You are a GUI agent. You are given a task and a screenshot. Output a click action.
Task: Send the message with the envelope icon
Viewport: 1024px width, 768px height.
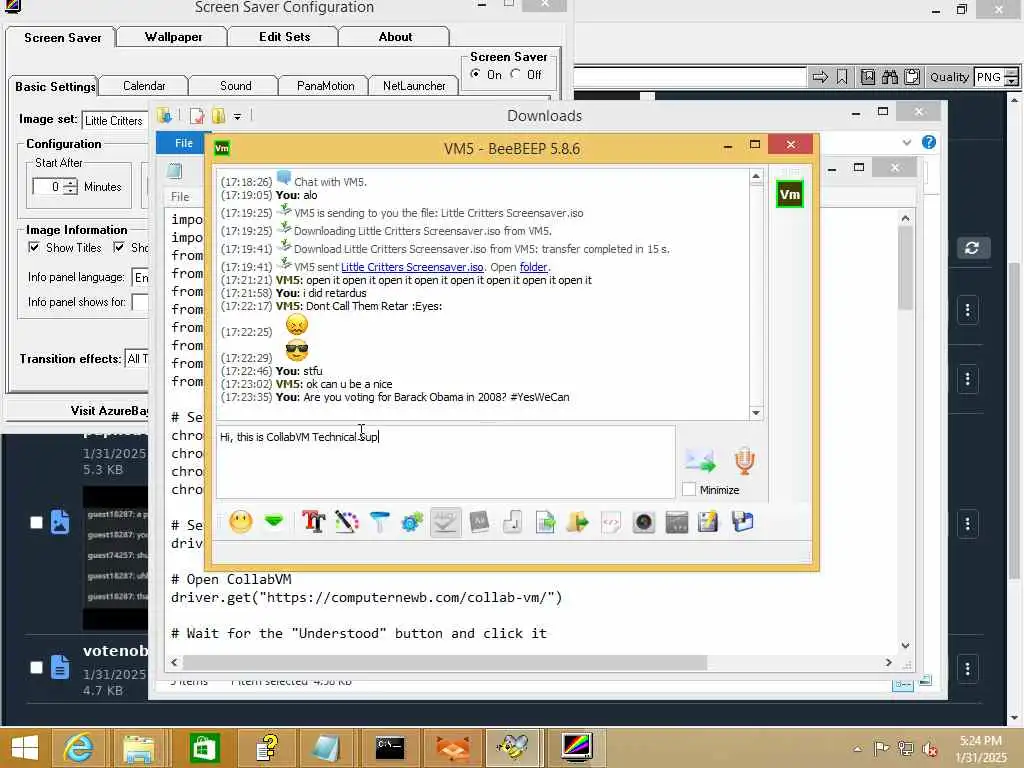tap(700, 460)
